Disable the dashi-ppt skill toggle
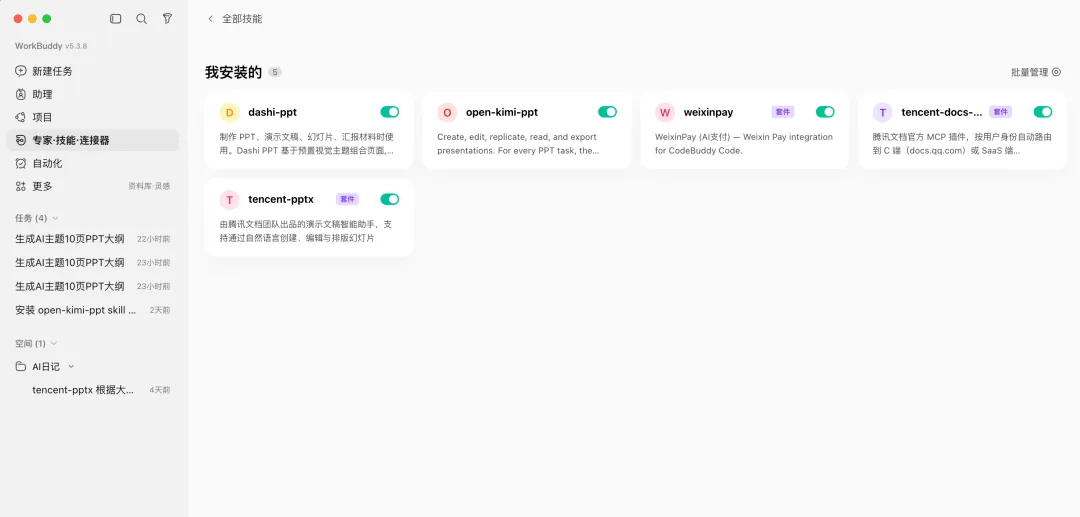This screenshot has width=1080, height=517. click(390, 112)
